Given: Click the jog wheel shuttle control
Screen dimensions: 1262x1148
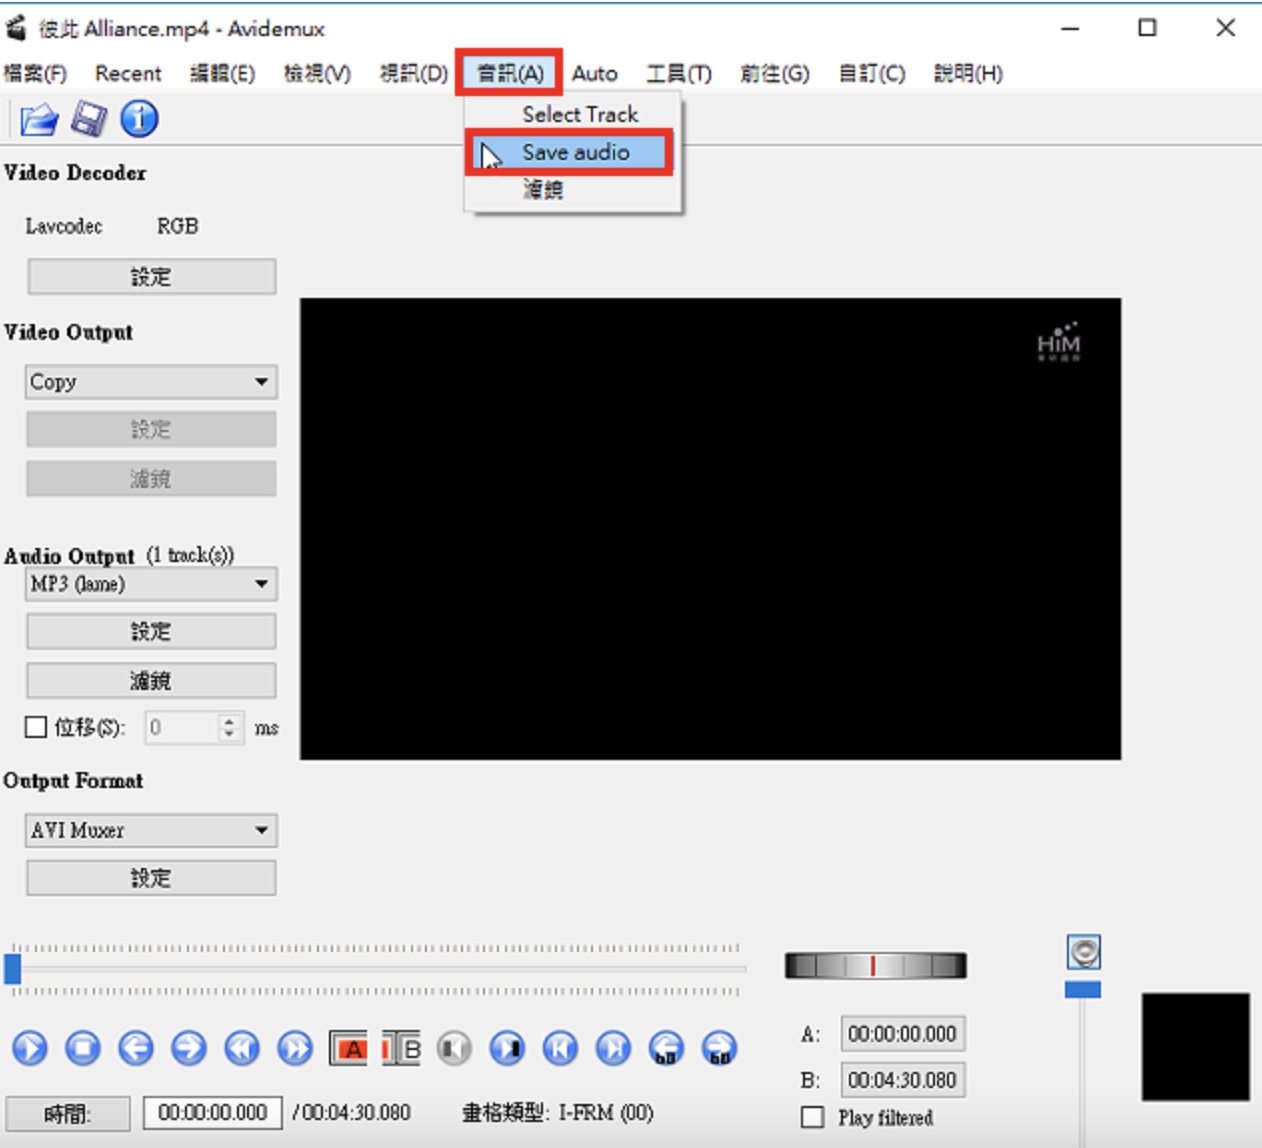Looking at the screenshot, I should 875,965.
